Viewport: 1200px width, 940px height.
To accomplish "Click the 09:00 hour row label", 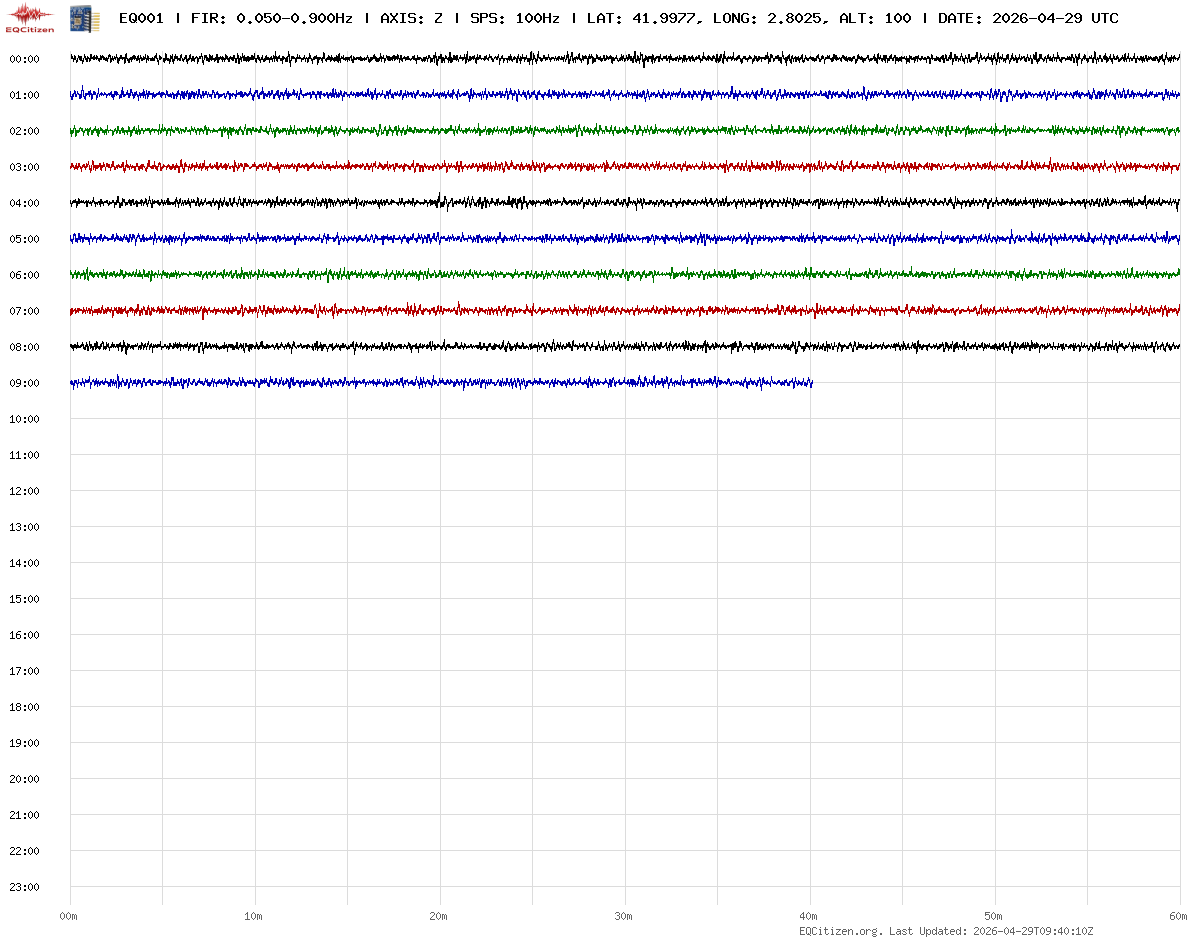I will tap(24, 383).
